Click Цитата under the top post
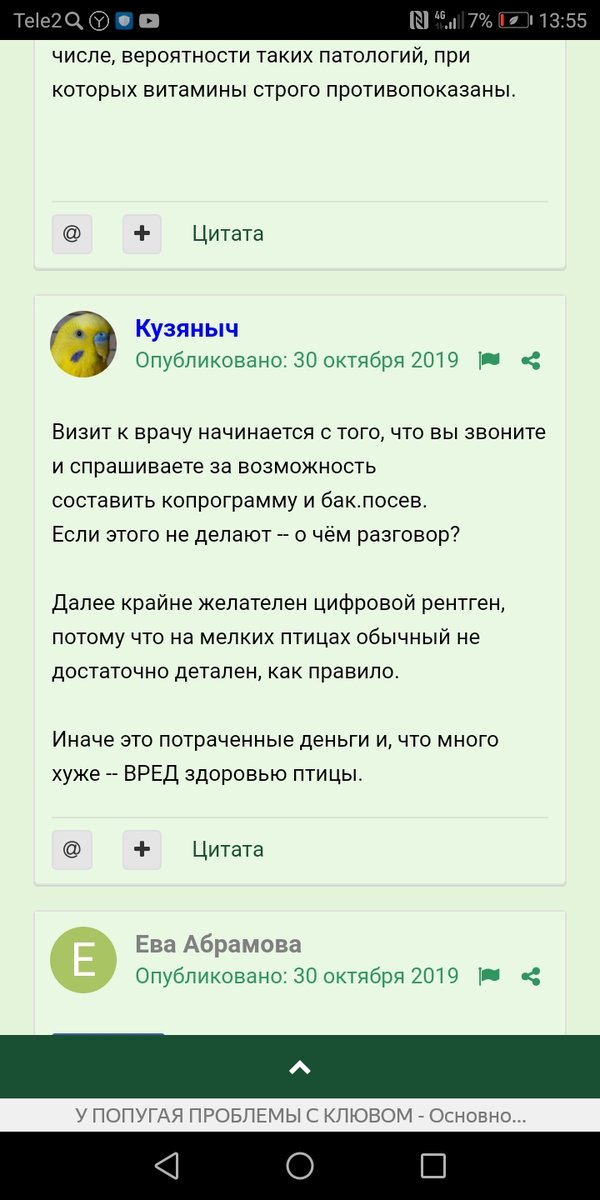This screenshot has width=600, height=1200. [x=228, y=233]
